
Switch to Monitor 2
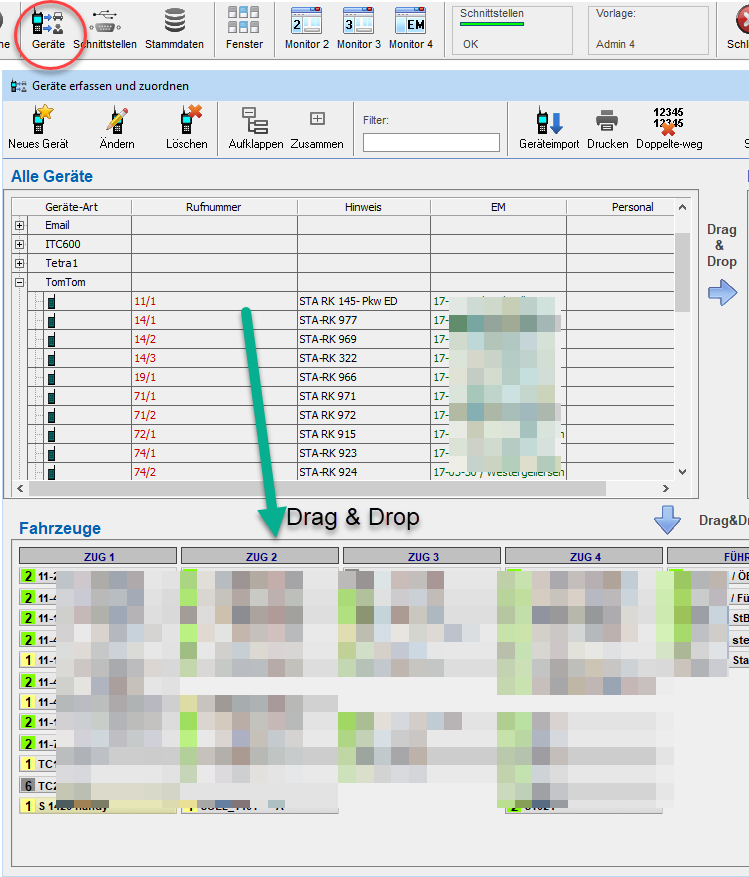306,28
